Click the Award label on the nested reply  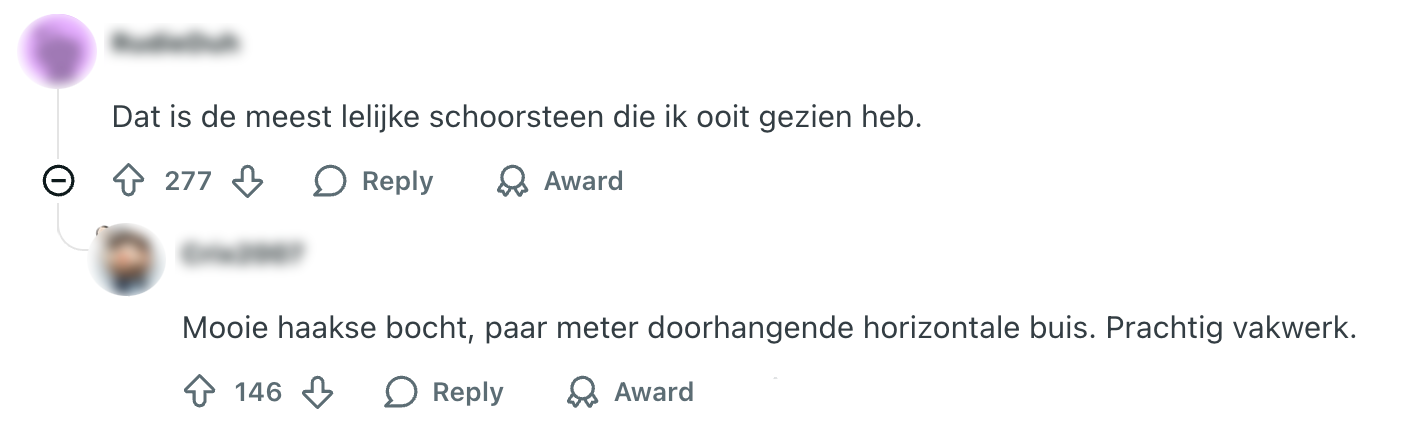pos(653,392)
